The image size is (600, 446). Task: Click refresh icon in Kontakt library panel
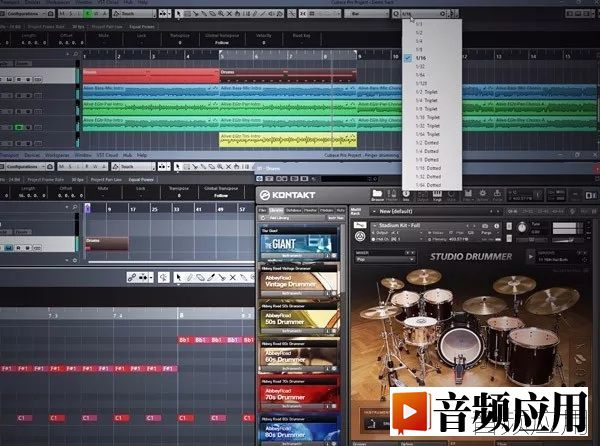(x=262, y=218)
